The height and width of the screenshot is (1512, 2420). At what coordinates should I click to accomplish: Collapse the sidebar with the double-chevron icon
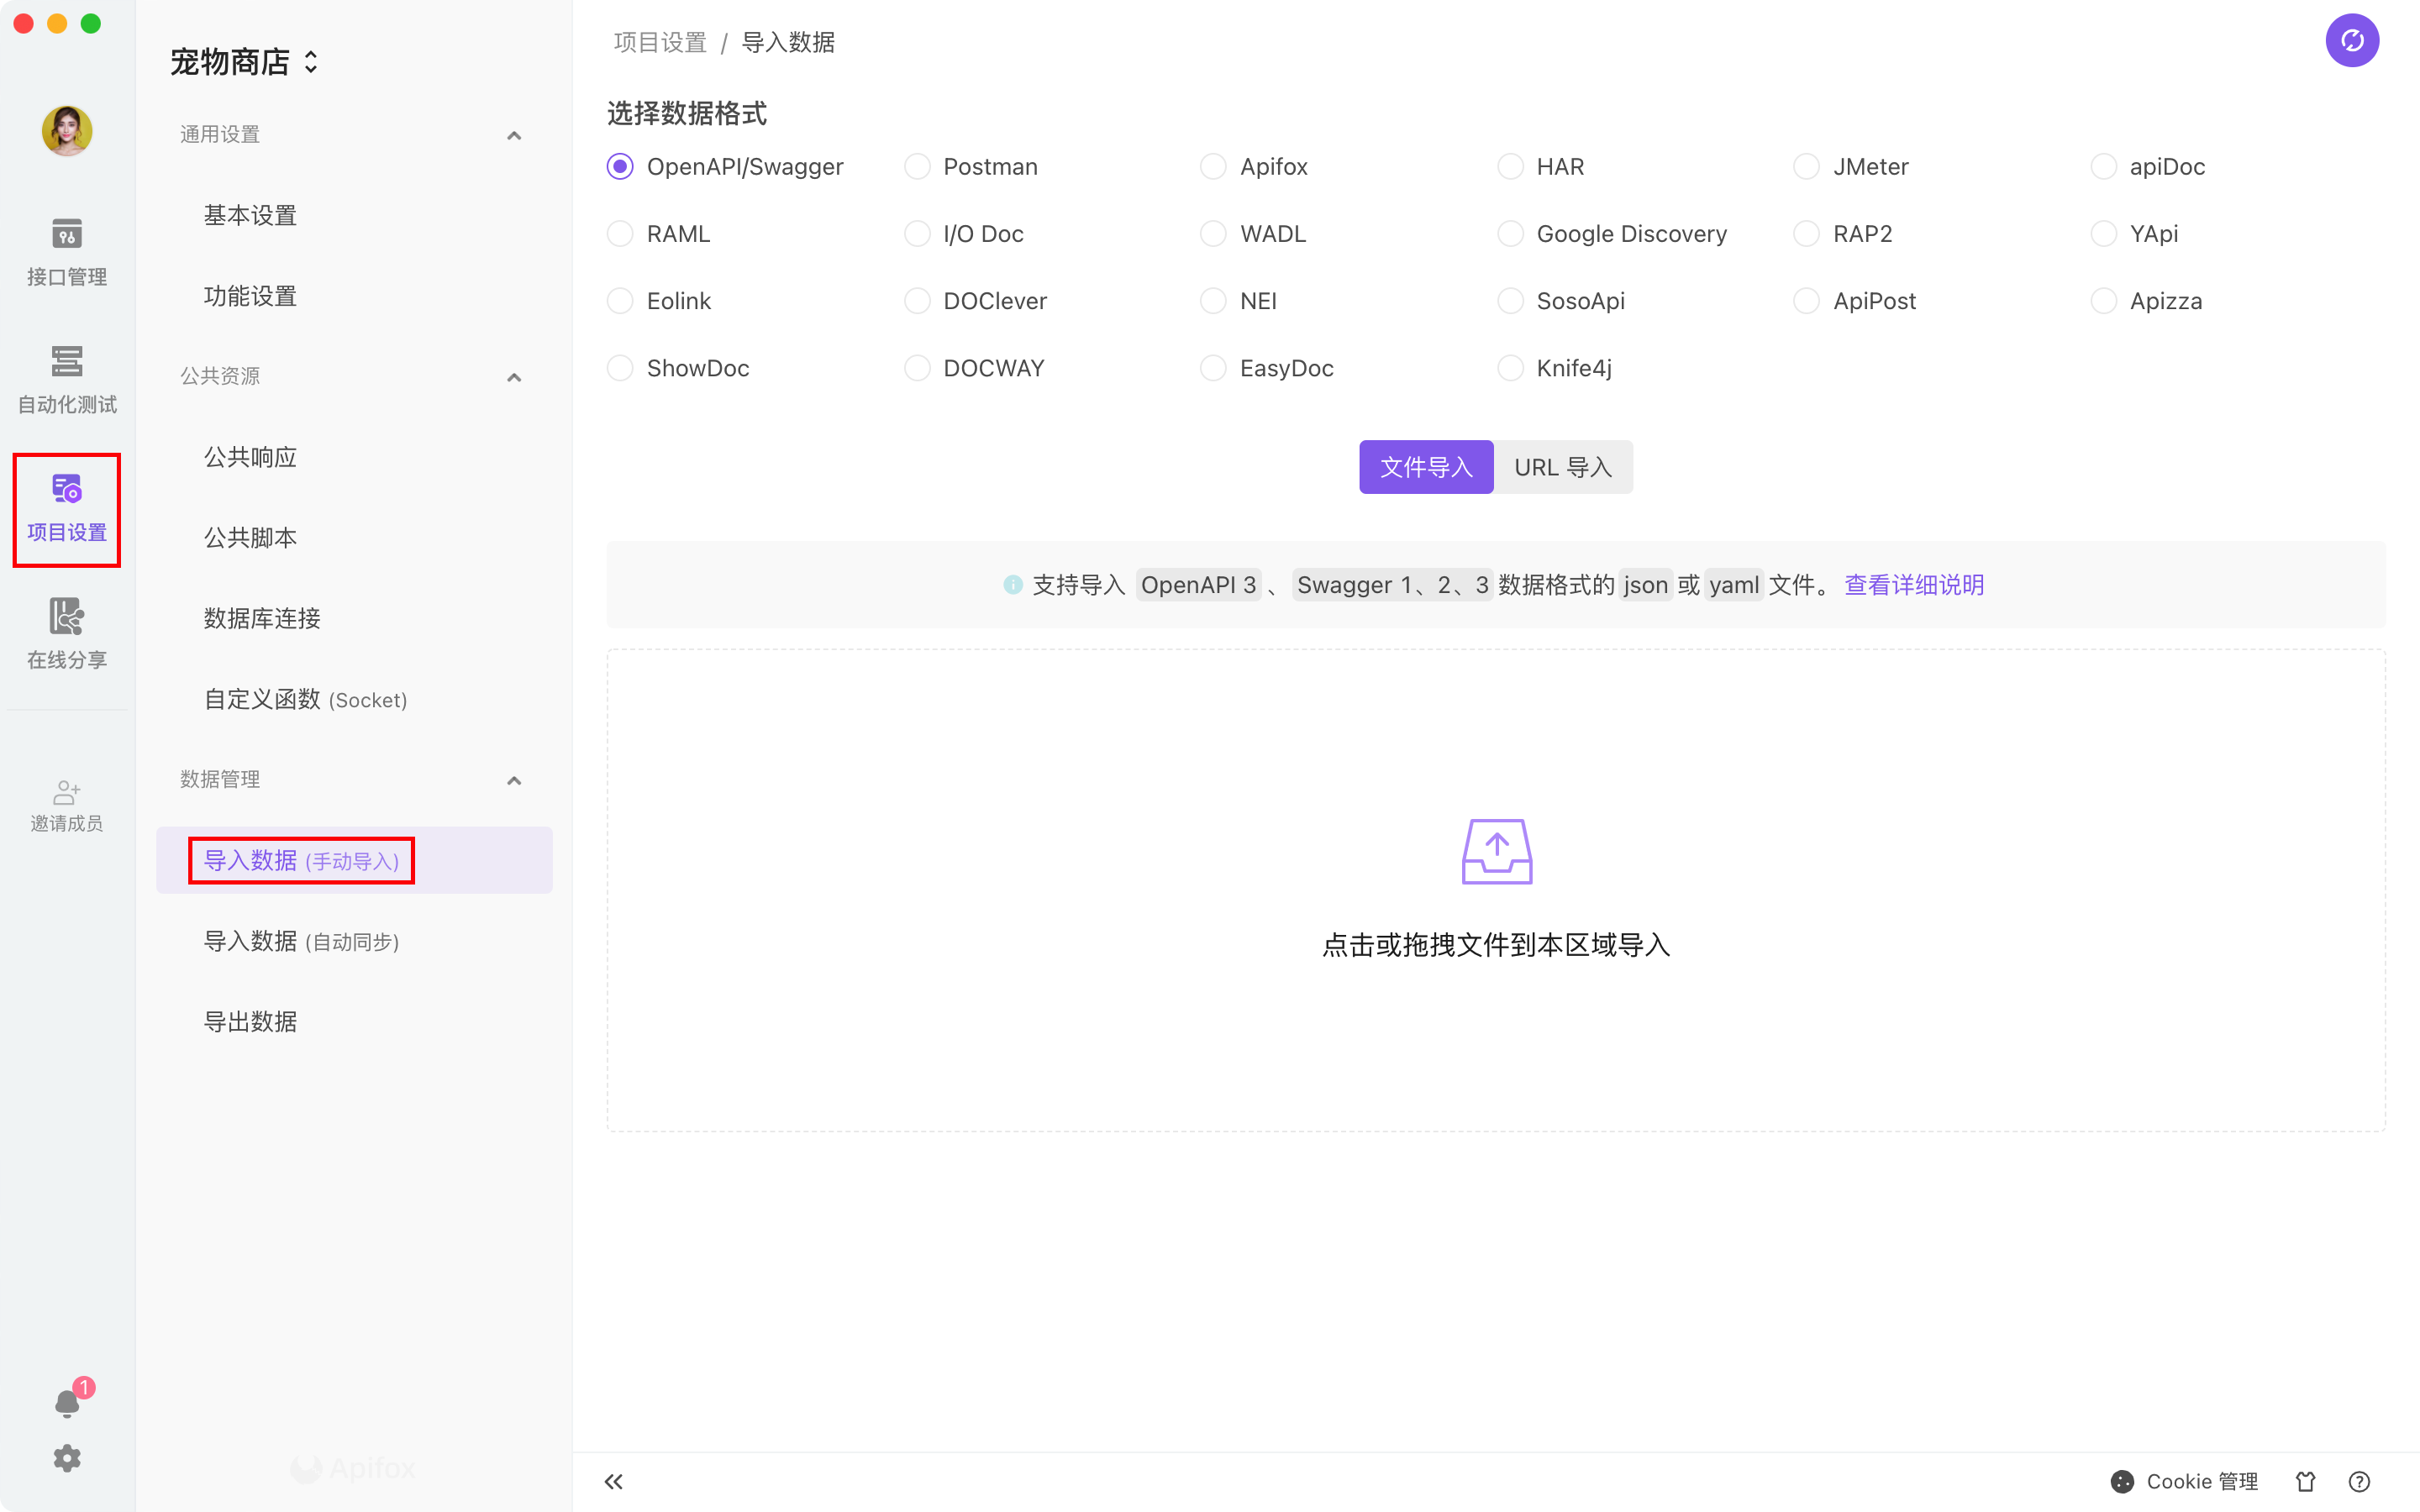614,1481
